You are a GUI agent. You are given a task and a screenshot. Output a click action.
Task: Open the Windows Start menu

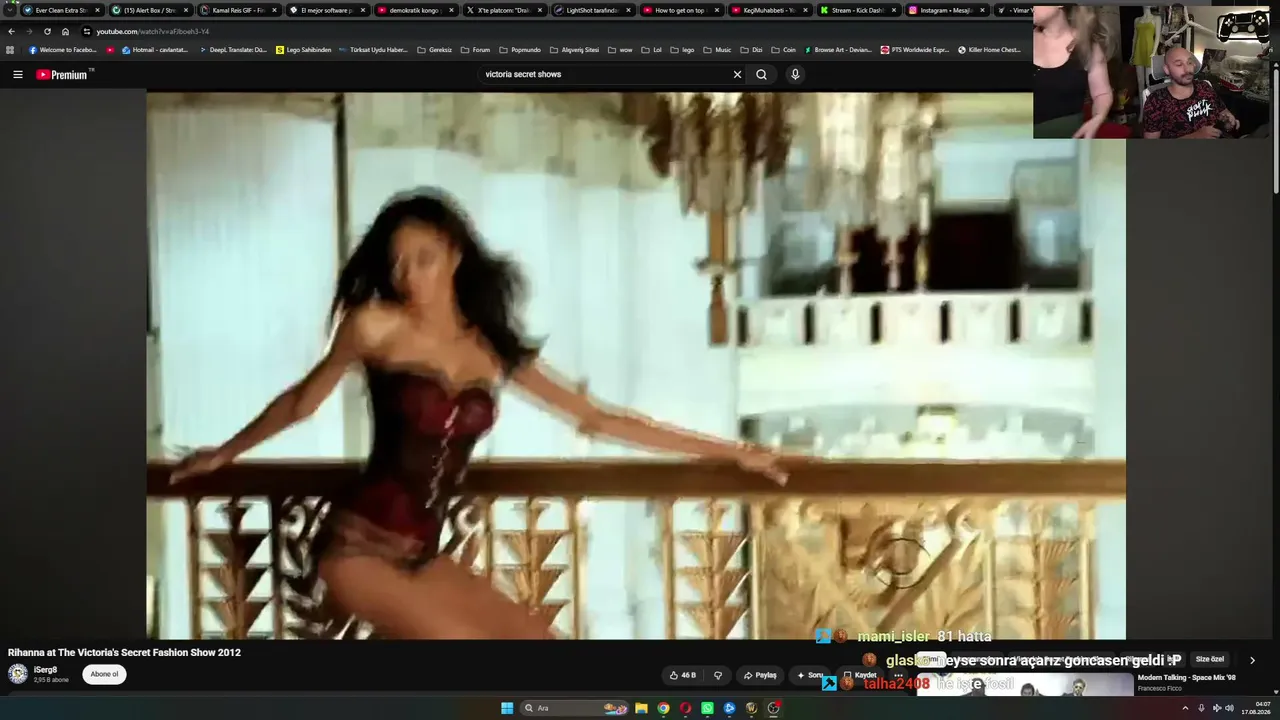[507, 708]
